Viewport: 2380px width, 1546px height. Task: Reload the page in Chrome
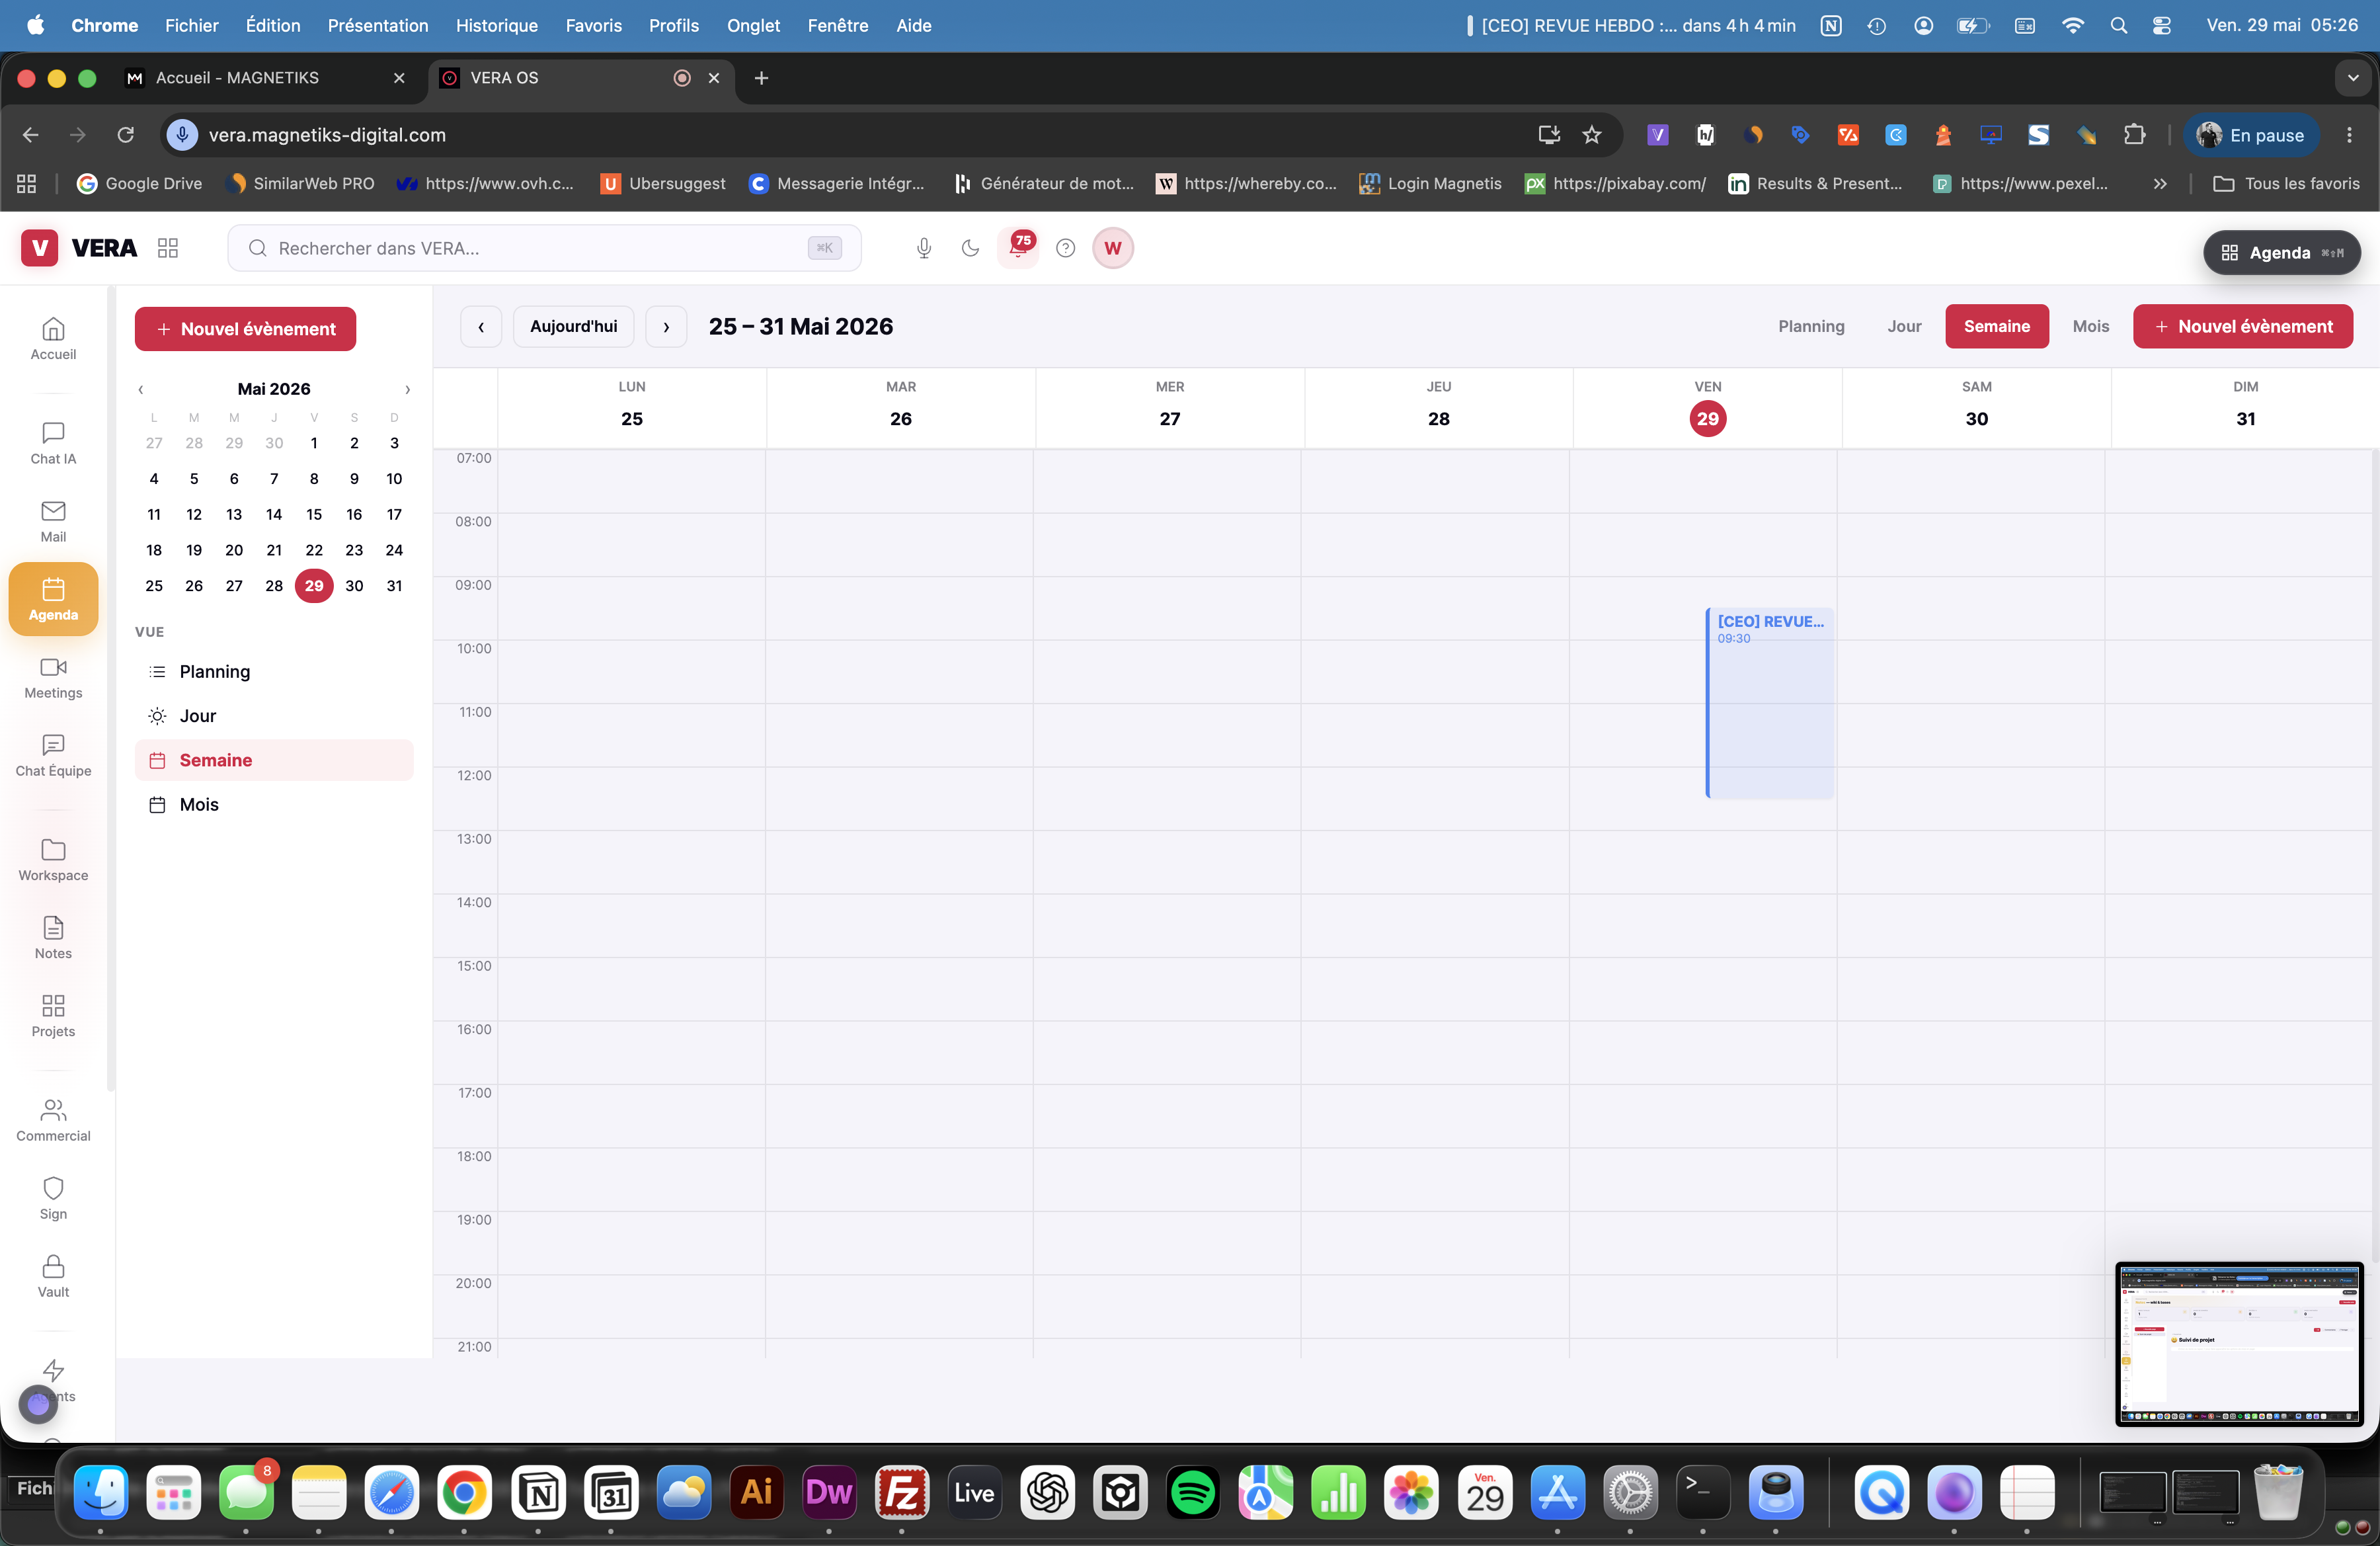pos(125,135)
